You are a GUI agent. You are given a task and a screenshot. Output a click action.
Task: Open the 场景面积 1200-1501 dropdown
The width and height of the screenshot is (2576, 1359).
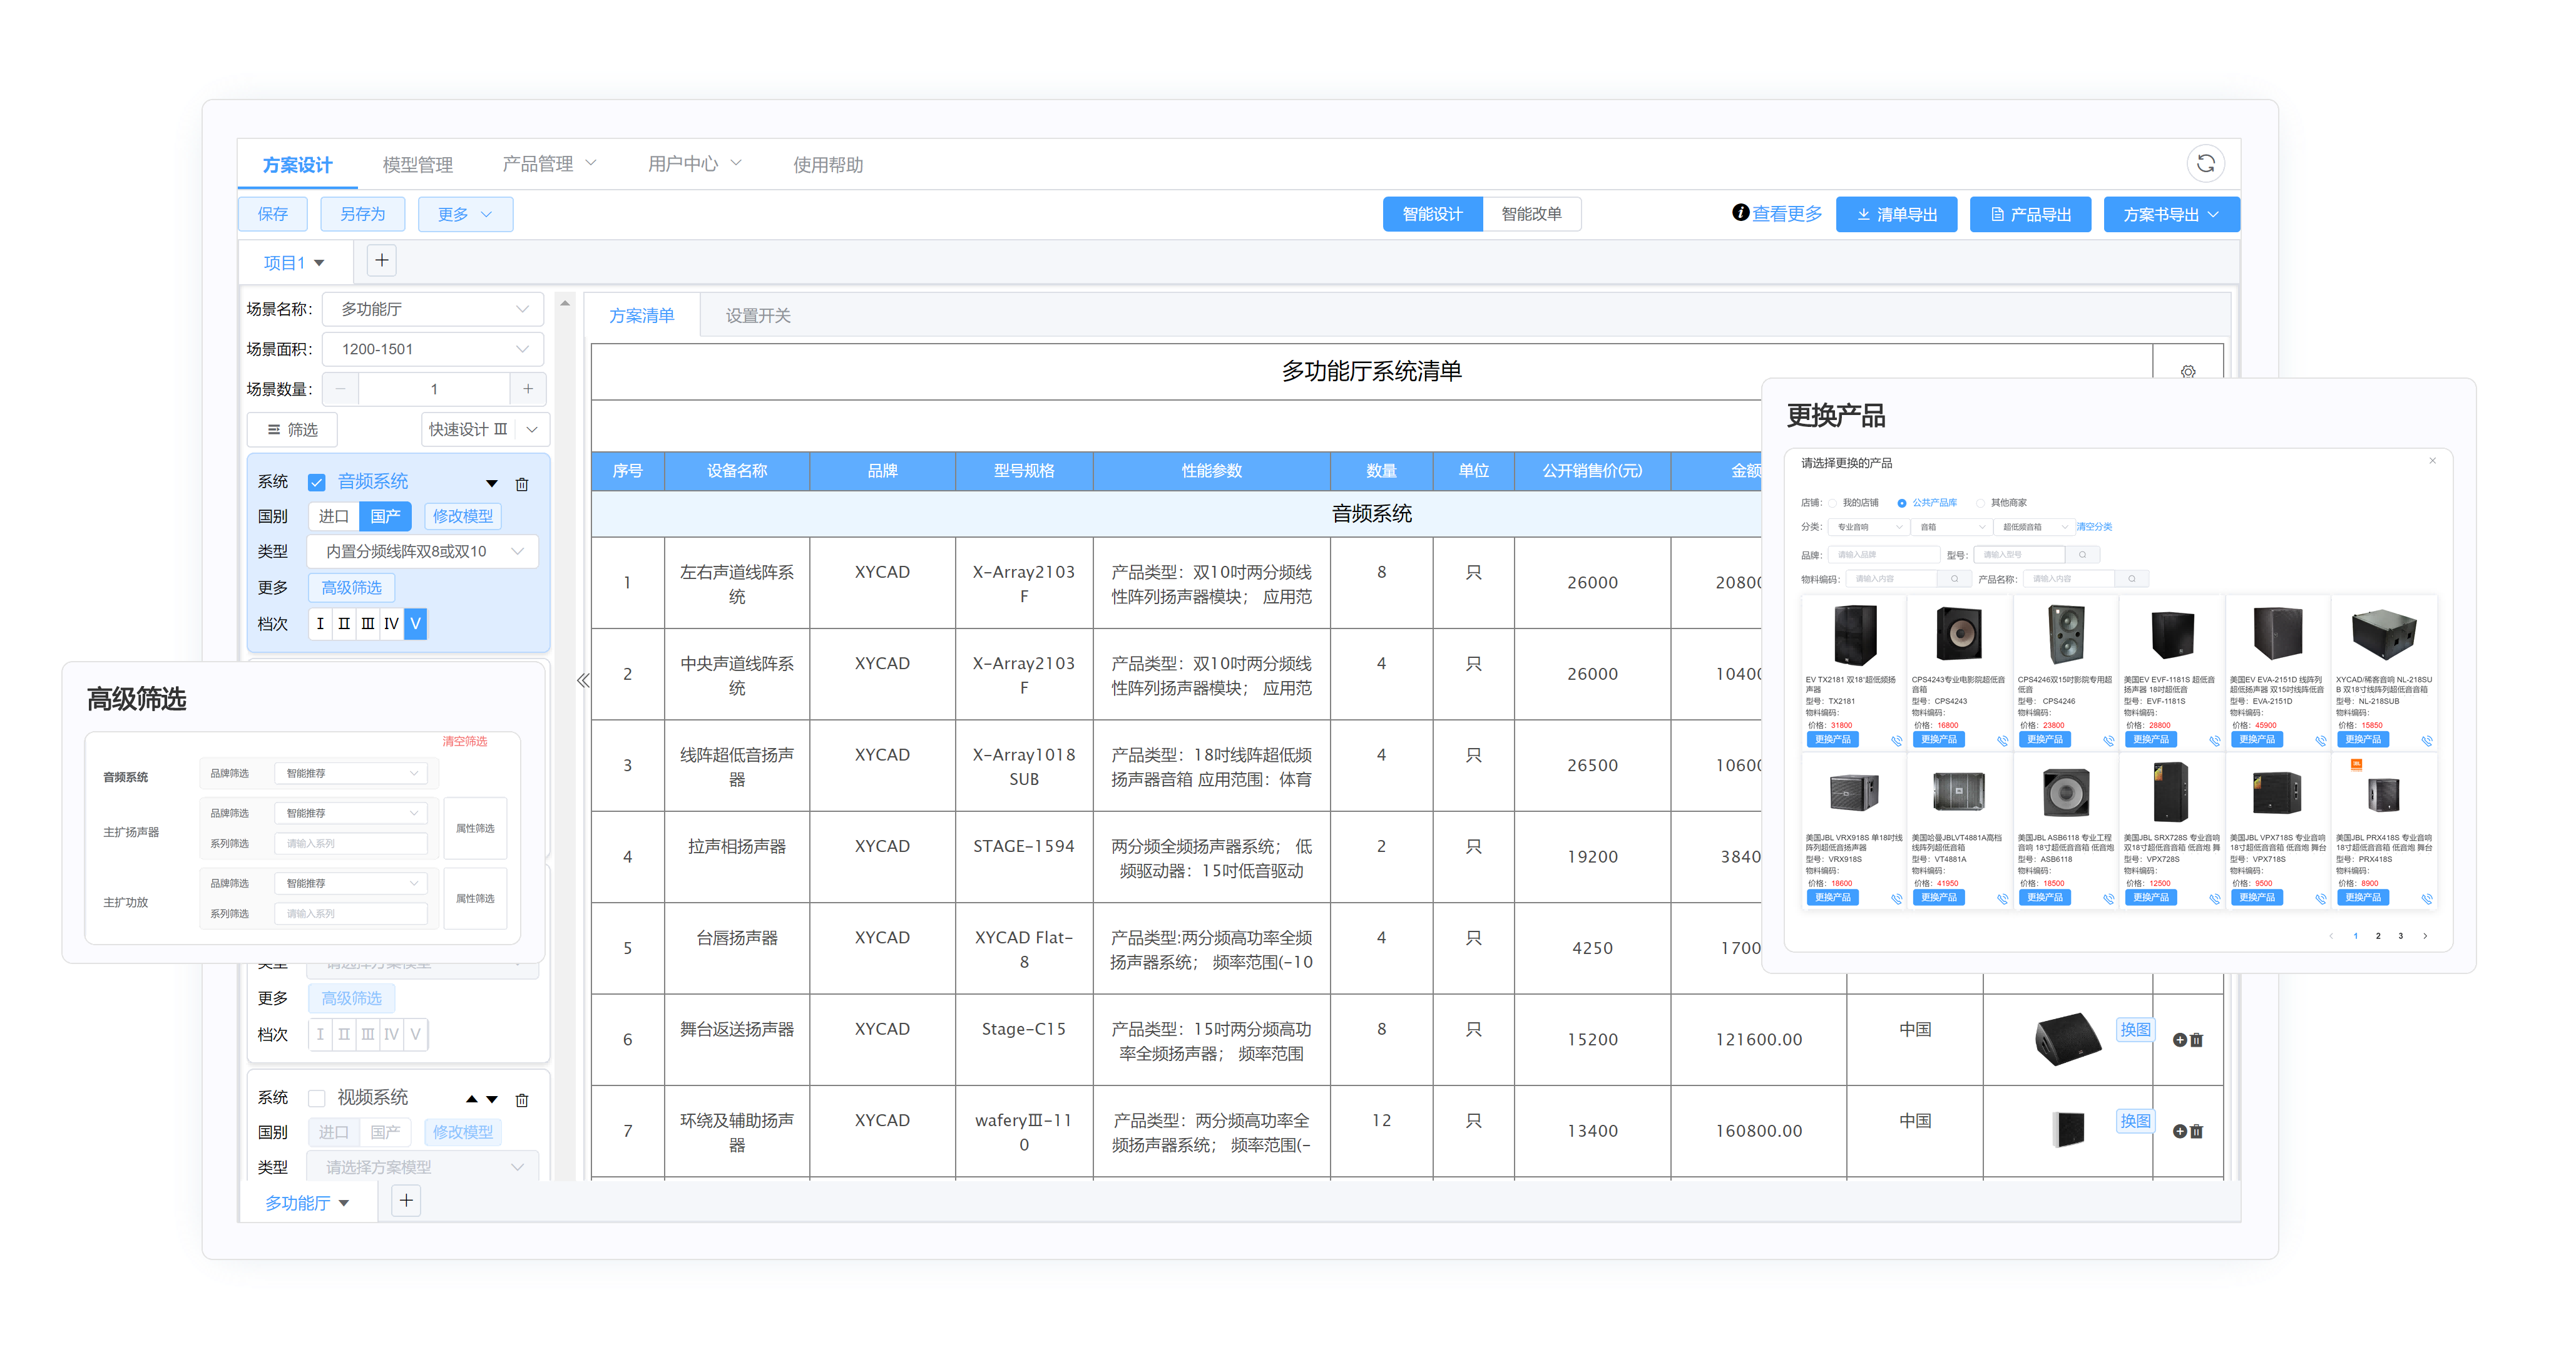click(x=433, y=349)
